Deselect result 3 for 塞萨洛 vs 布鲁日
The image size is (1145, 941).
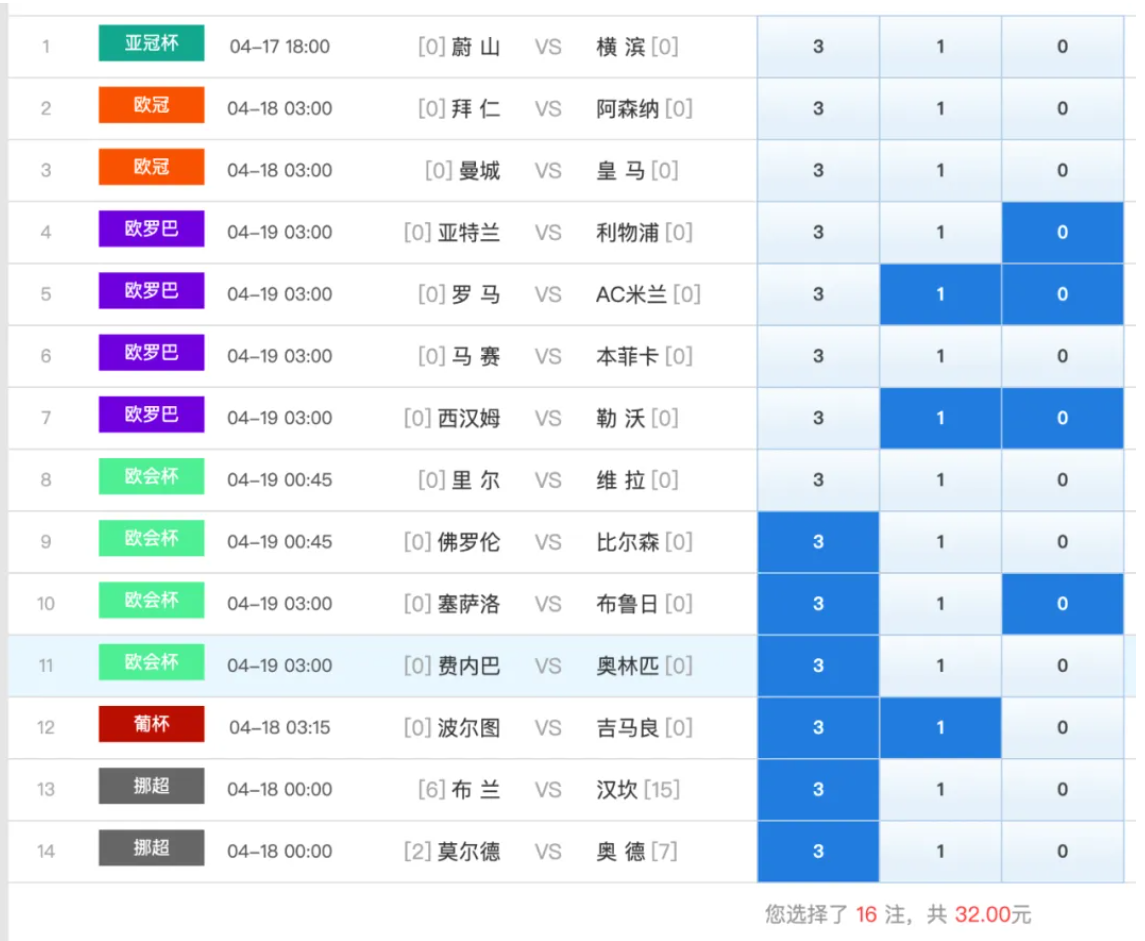[x=818, y=604]
